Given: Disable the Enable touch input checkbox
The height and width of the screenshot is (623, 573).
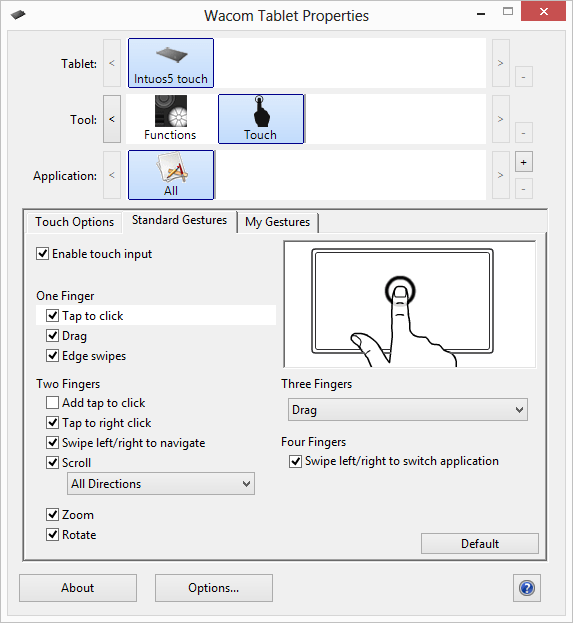Looking at the screenshot, I should coord(43,253).
